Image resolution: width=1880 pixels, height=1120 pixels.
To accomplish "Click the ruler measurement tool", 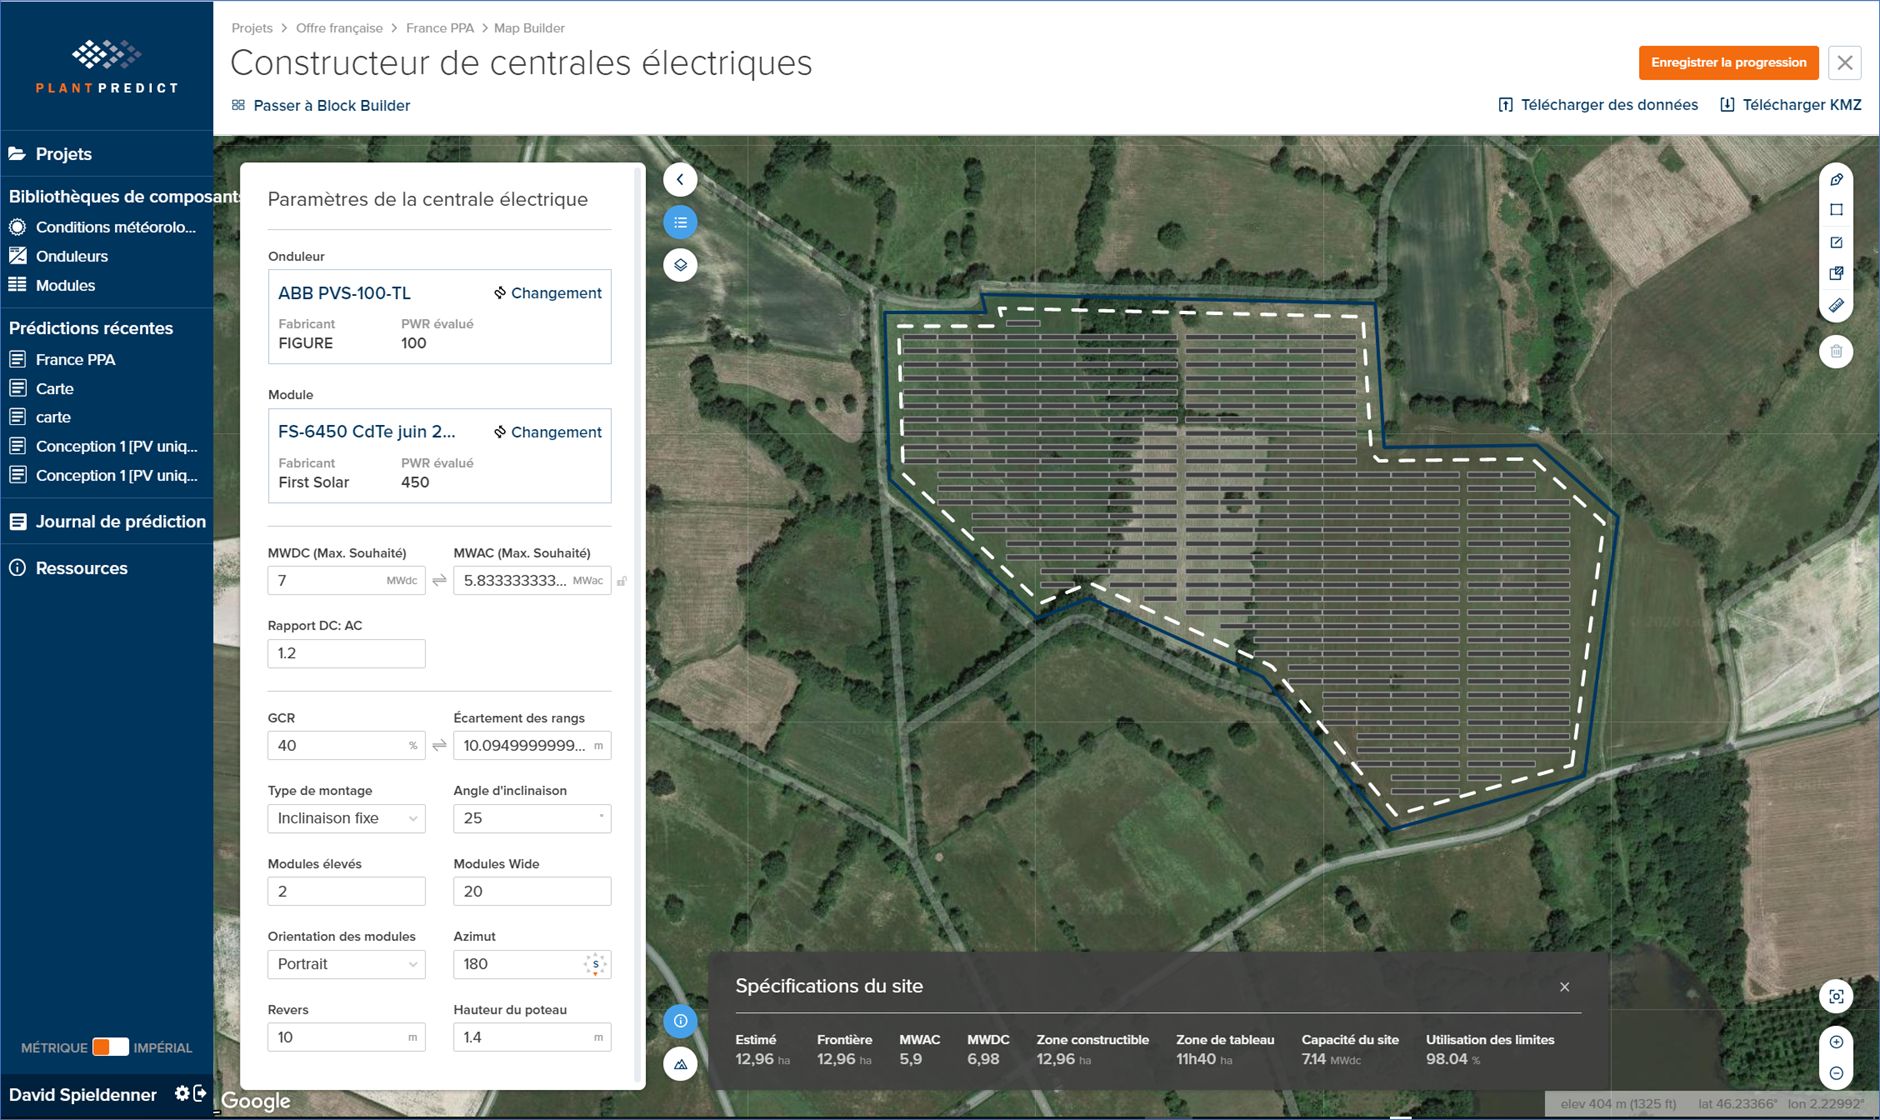I will (x=1836, y=306).
